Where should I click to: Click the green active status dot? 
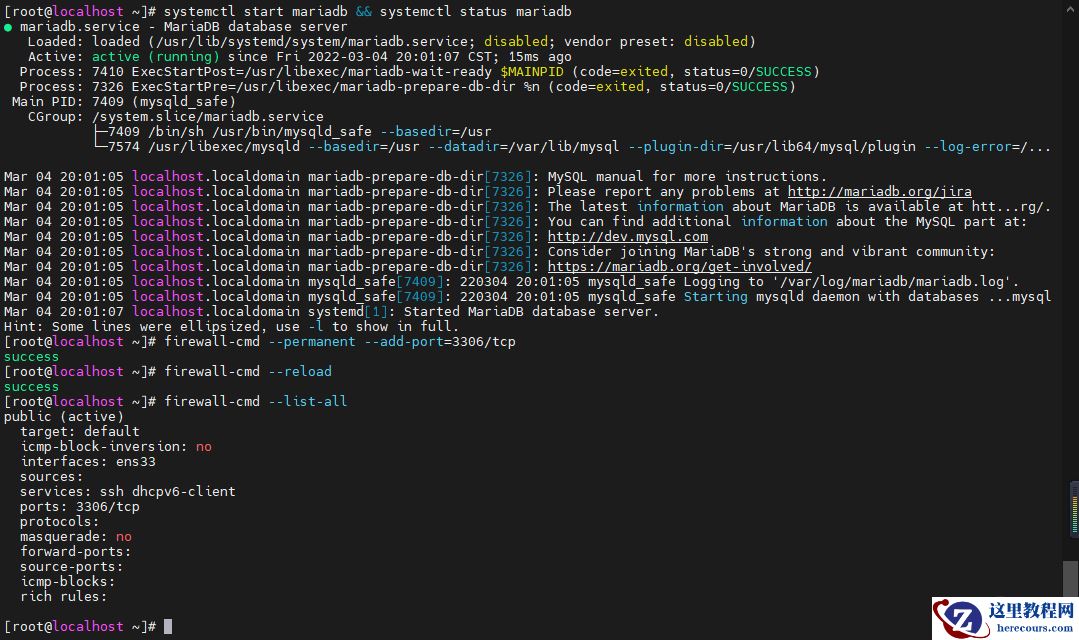[x=8, y=27]
